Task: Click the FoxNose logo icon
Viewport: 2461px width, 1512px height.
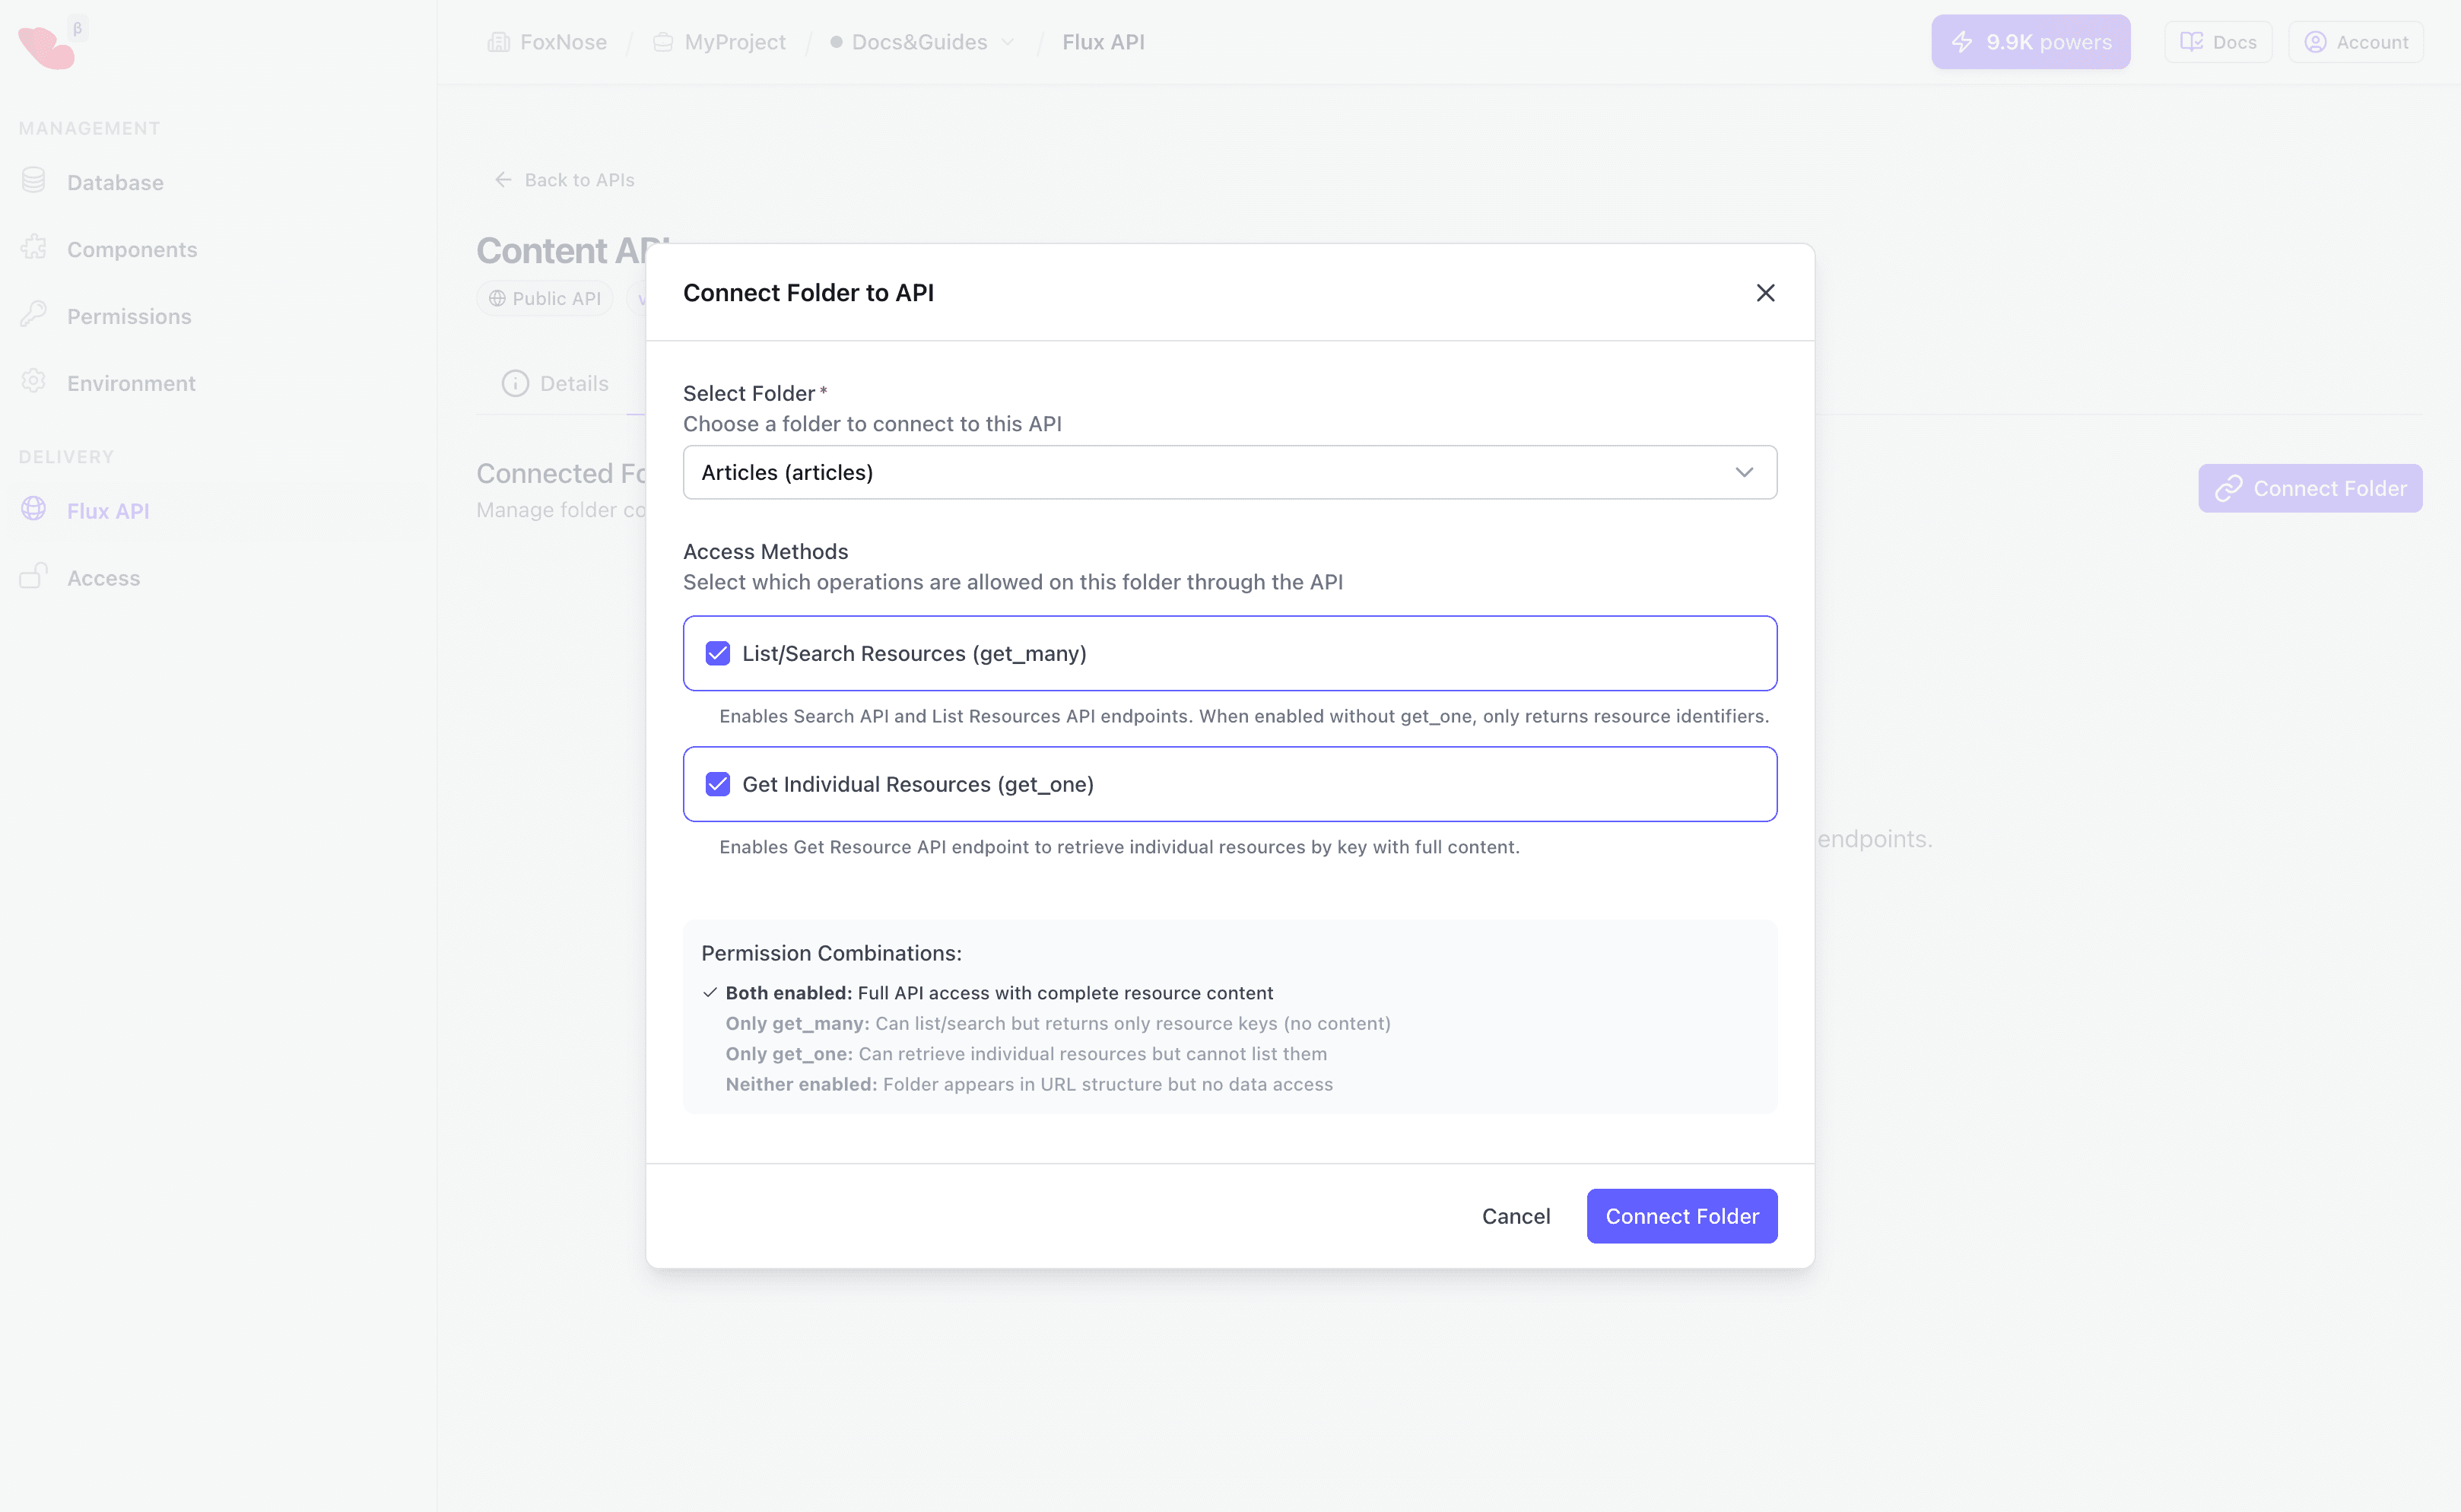Action: point(46,46)
